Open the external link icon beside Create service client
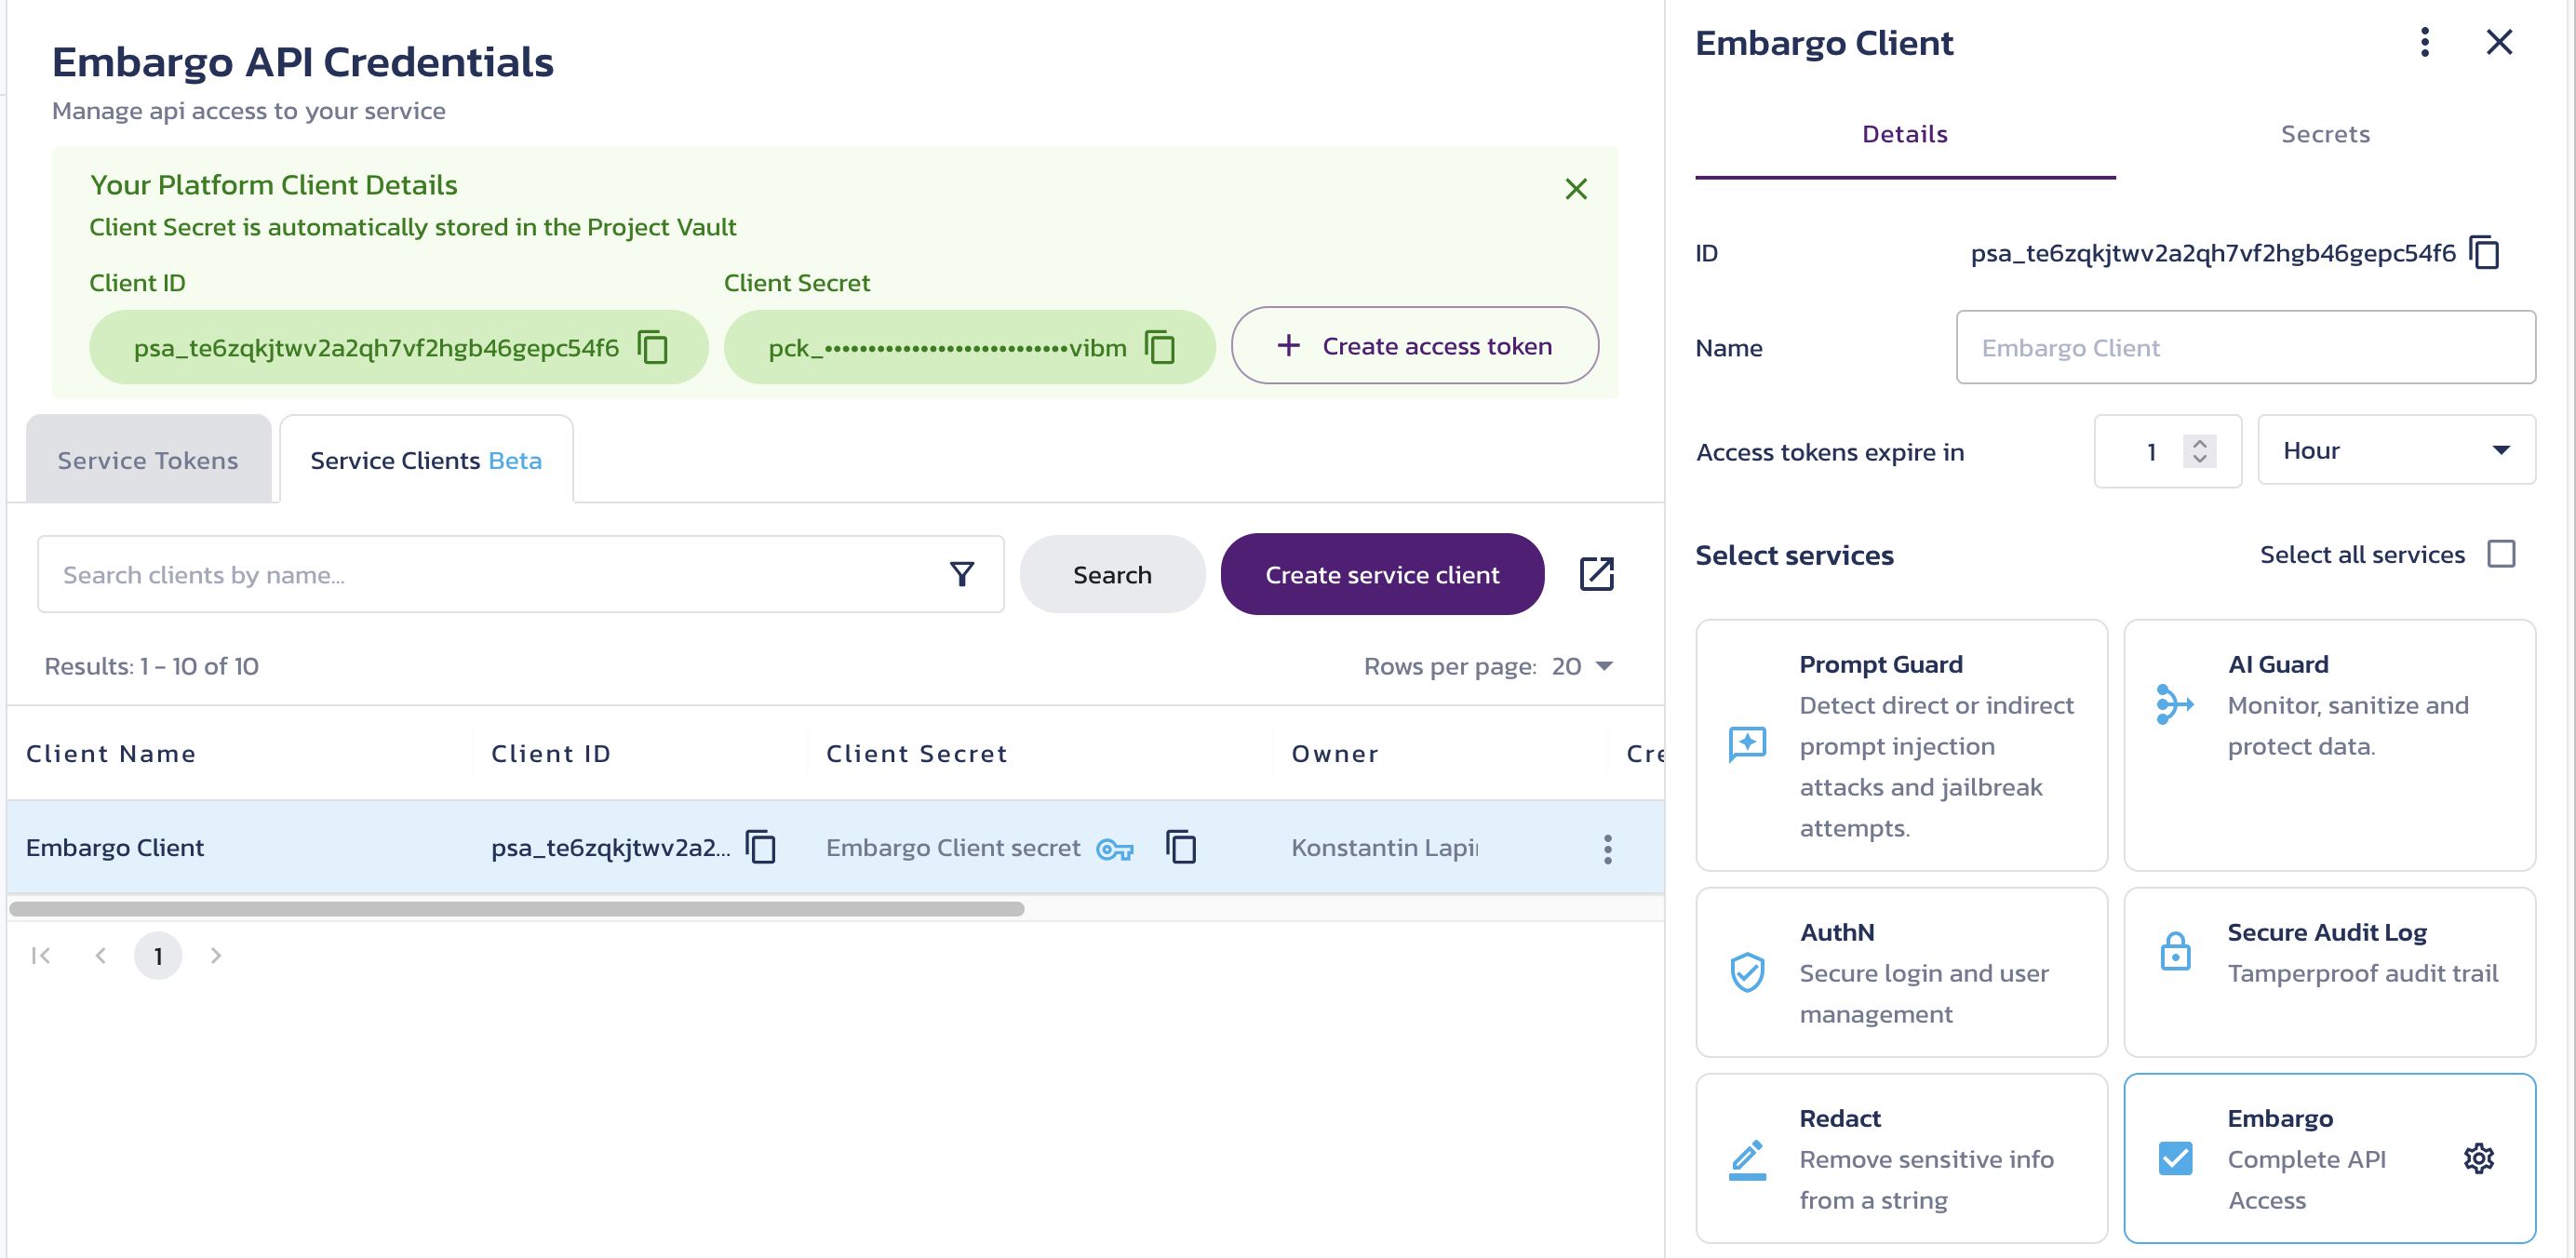The height and width of the screenshot is (1258, 2576). [1597, 574]
